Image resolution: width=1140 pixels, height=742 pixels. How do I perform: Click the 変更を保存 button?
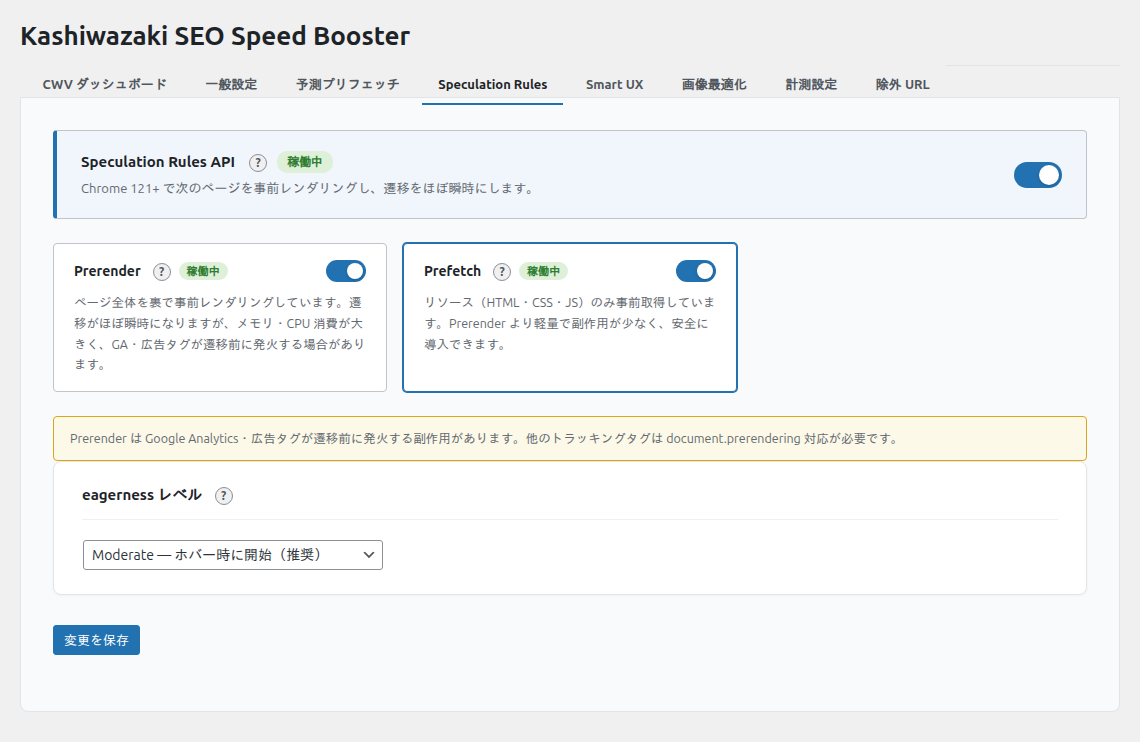pyautogui.click(x=96, y=640)
